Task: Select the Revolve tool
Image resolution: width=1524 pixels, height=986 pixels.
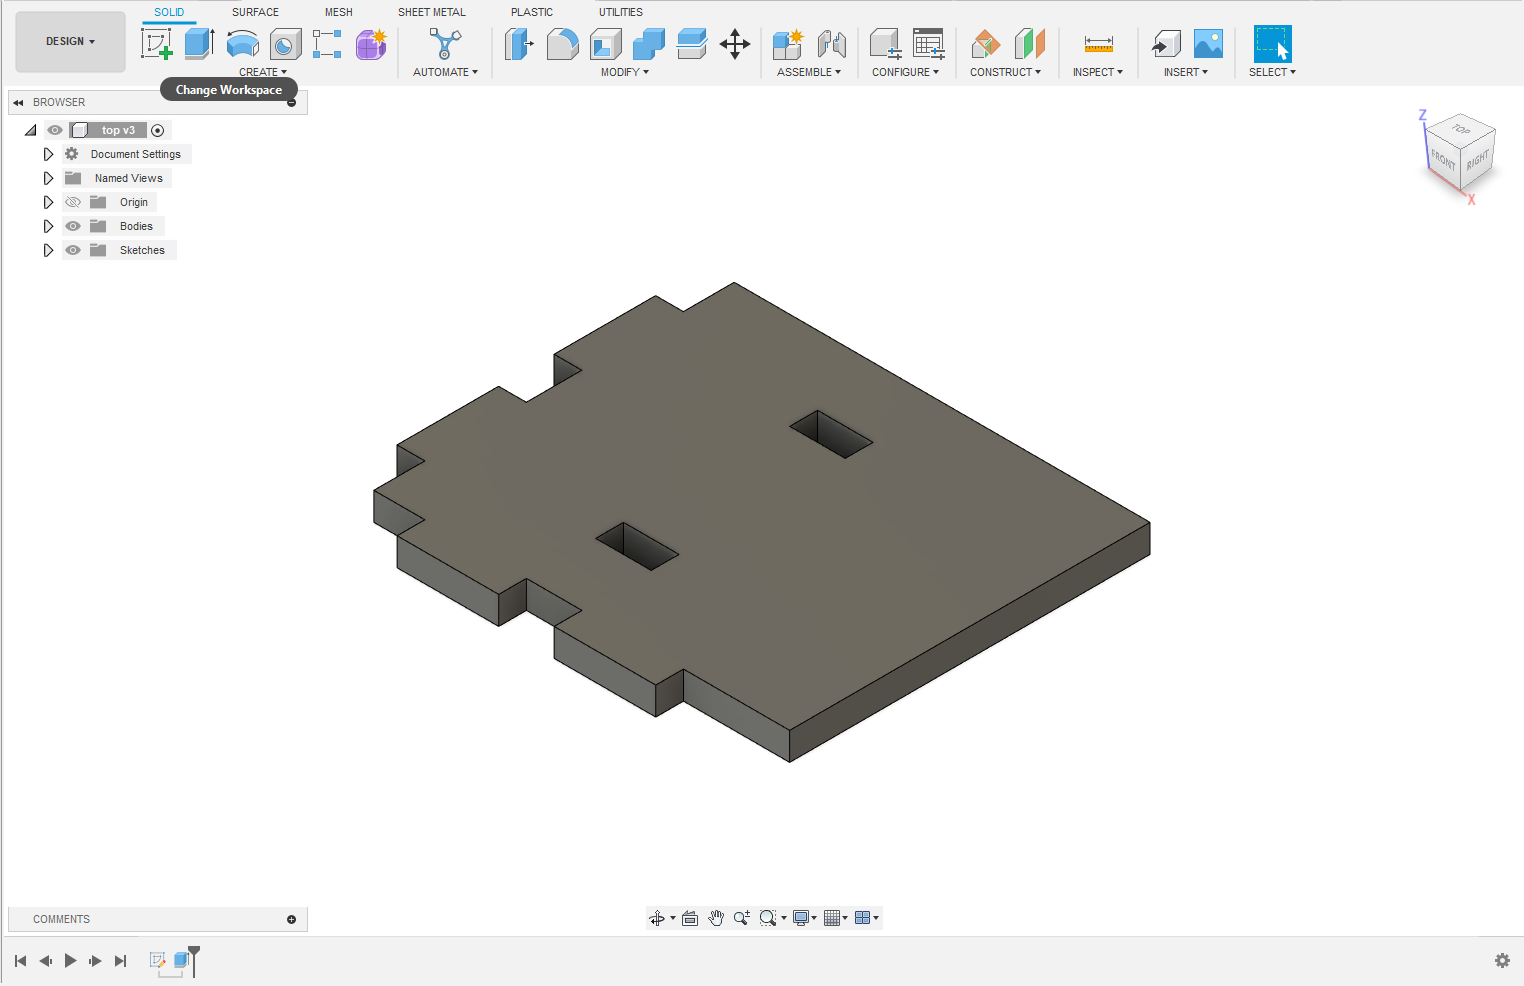Action: tap(243, 44)
